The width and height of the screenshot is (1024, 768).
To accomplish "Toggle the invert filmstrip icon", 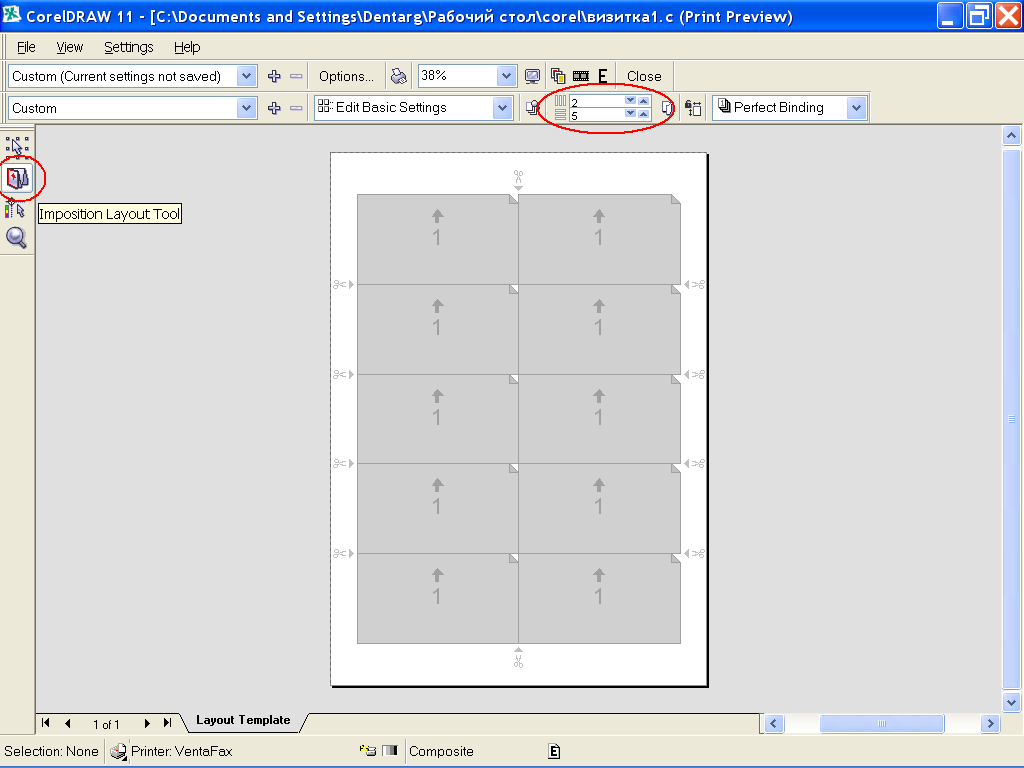I will [x=581, y=76].
